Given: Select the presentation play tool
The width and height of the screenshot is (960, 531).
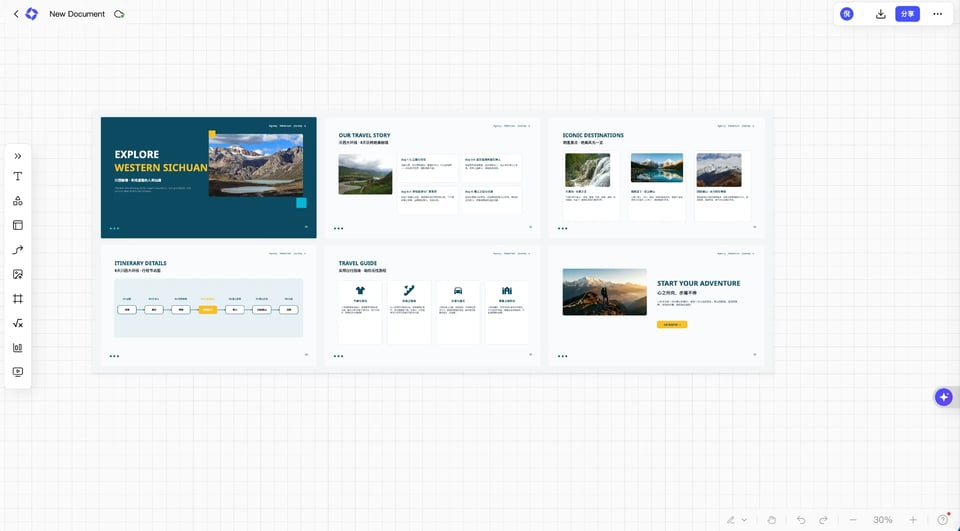Looking at the screenshot, I should click(18, 372).
